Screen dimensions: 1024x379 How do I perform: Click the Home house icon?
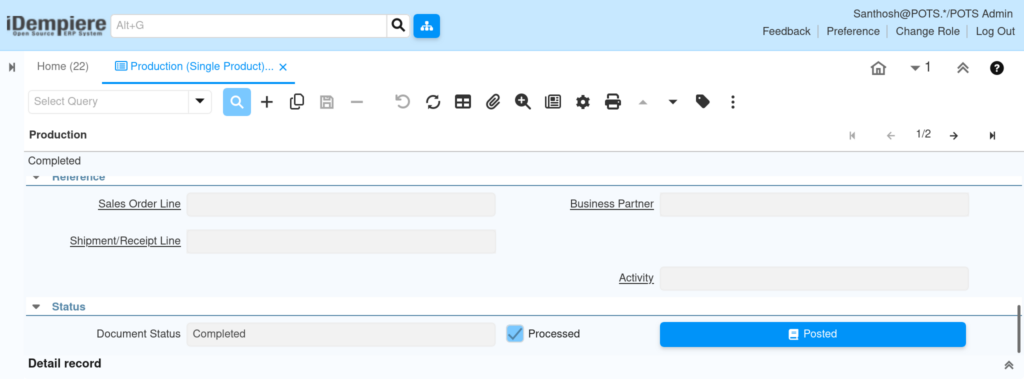click(878, 68)
